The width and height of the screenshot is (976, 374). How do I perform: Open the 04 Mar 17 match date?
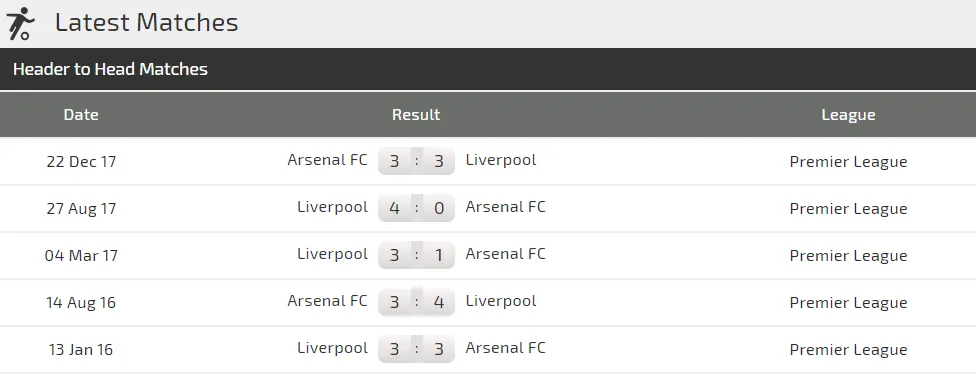[81, 255]
